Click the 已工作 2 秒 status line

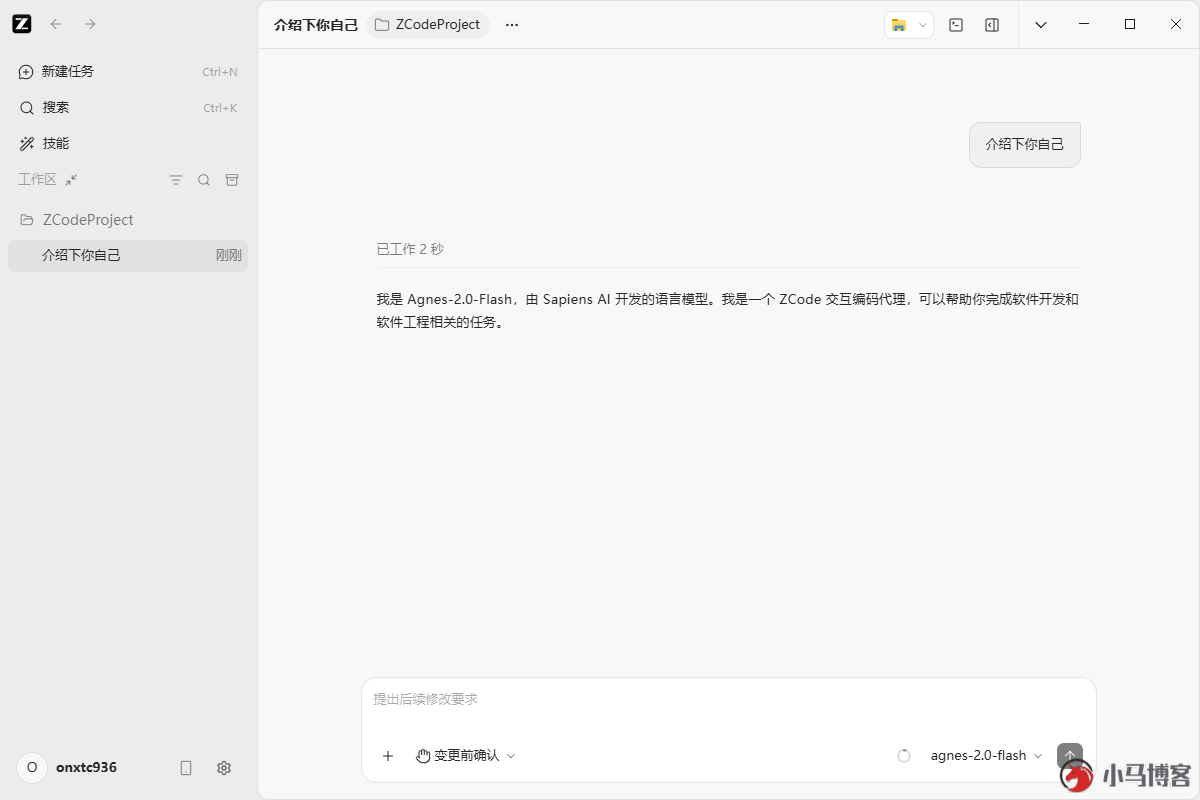click(x=410, y=249)
